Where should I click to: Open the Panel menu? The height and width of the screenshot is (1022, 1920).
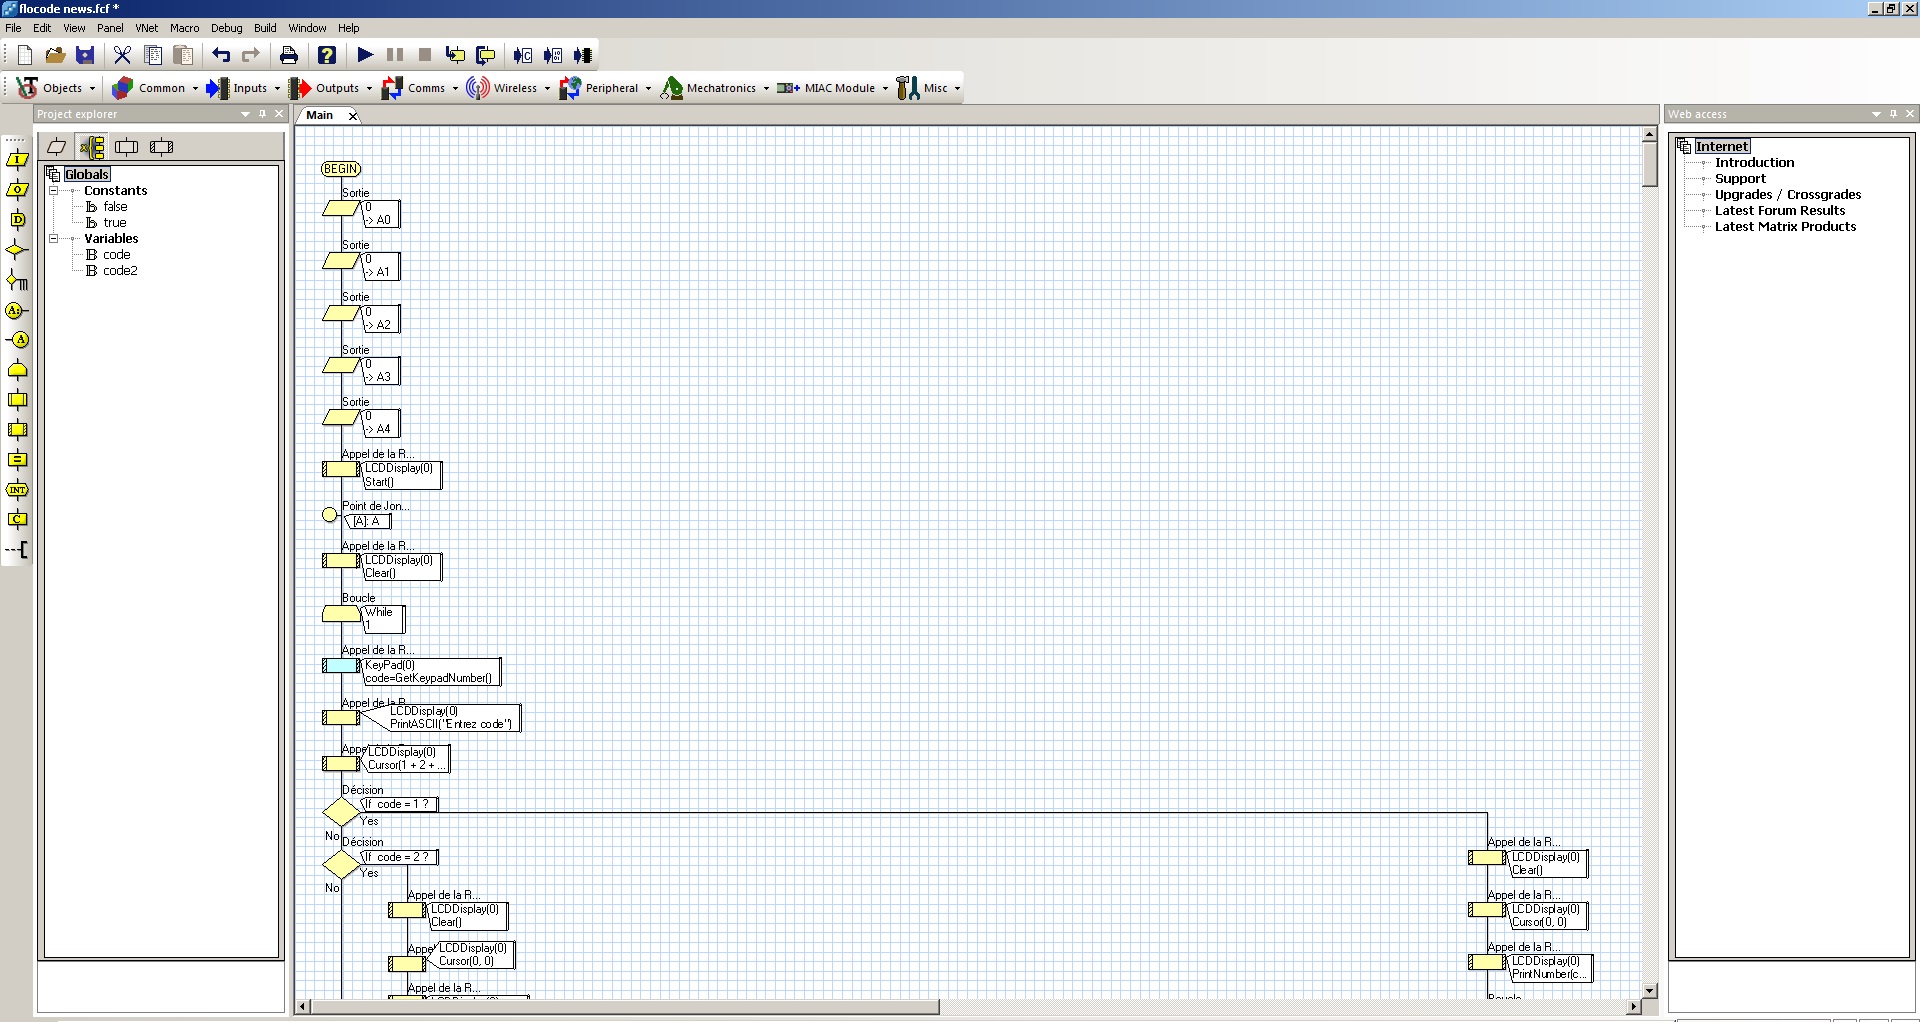[110, 28]
